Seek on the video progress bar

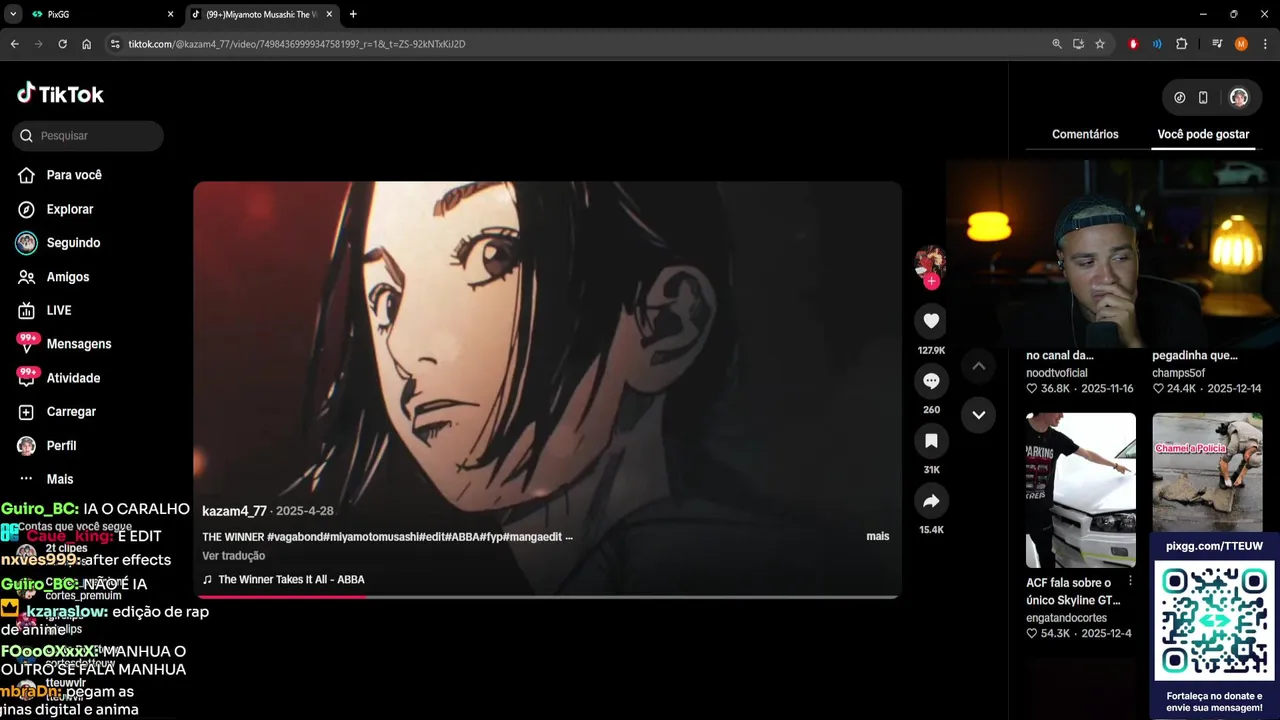547,597
